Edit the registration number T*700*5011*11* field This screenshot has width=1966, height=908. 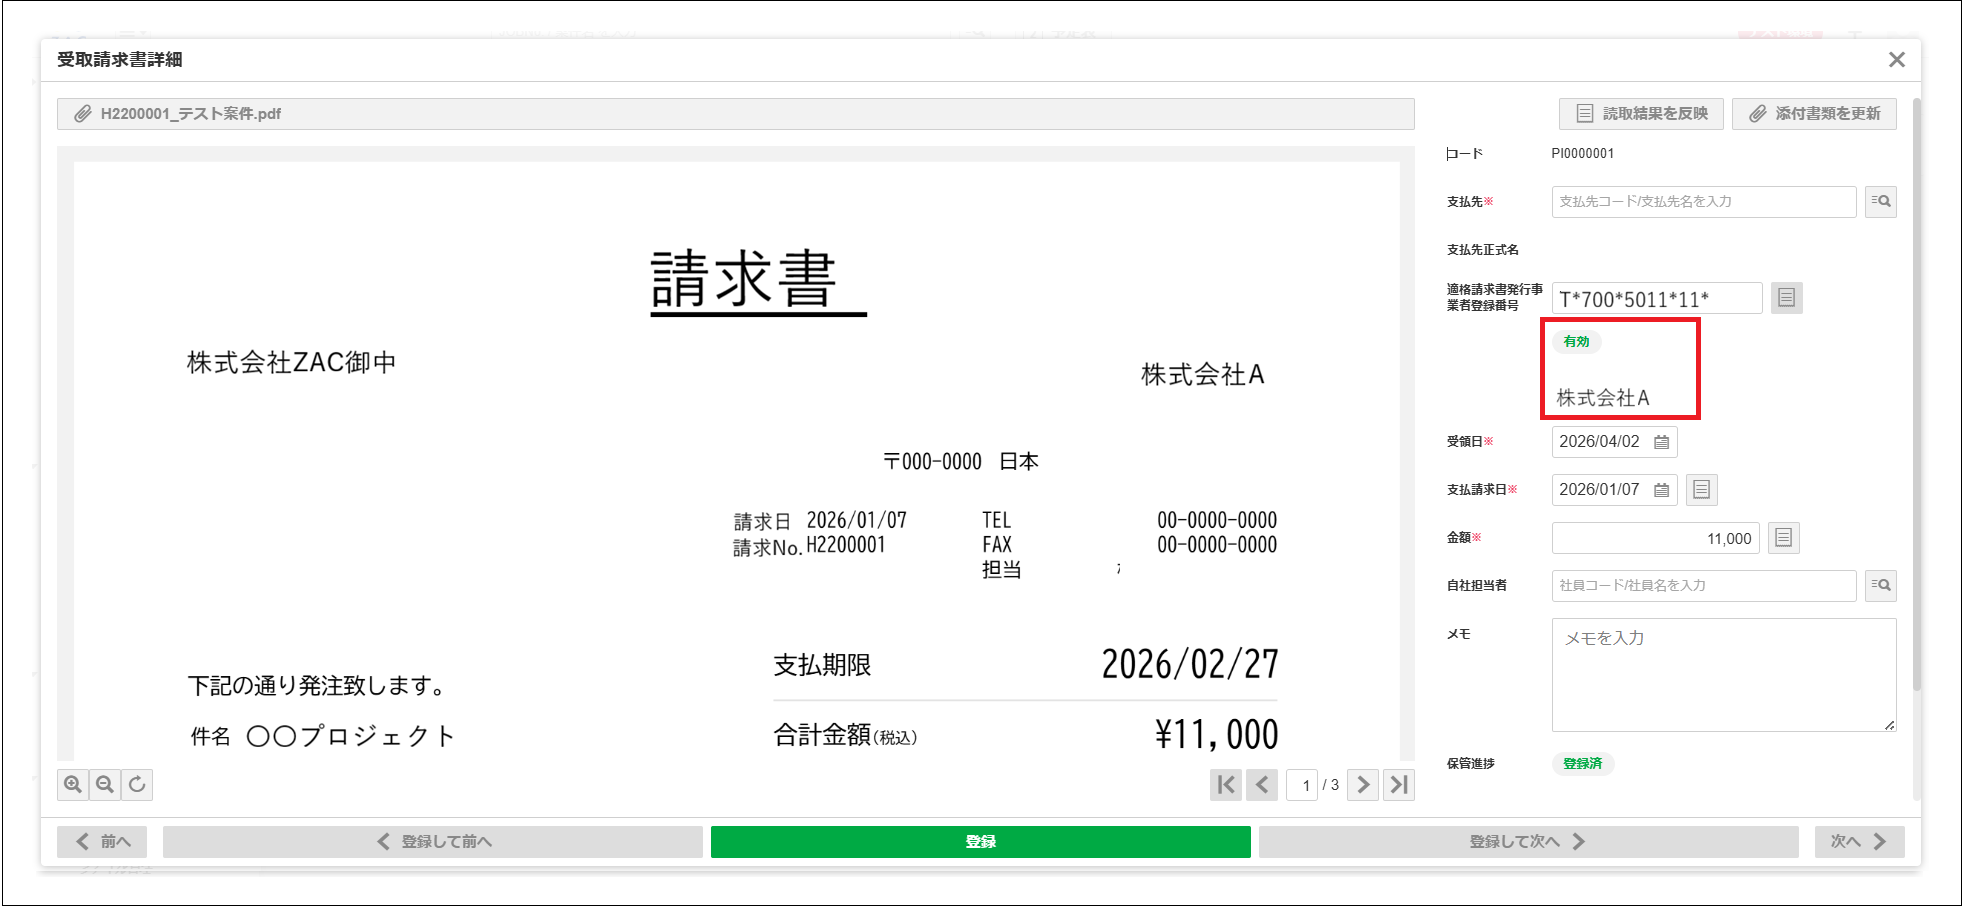1657,298
